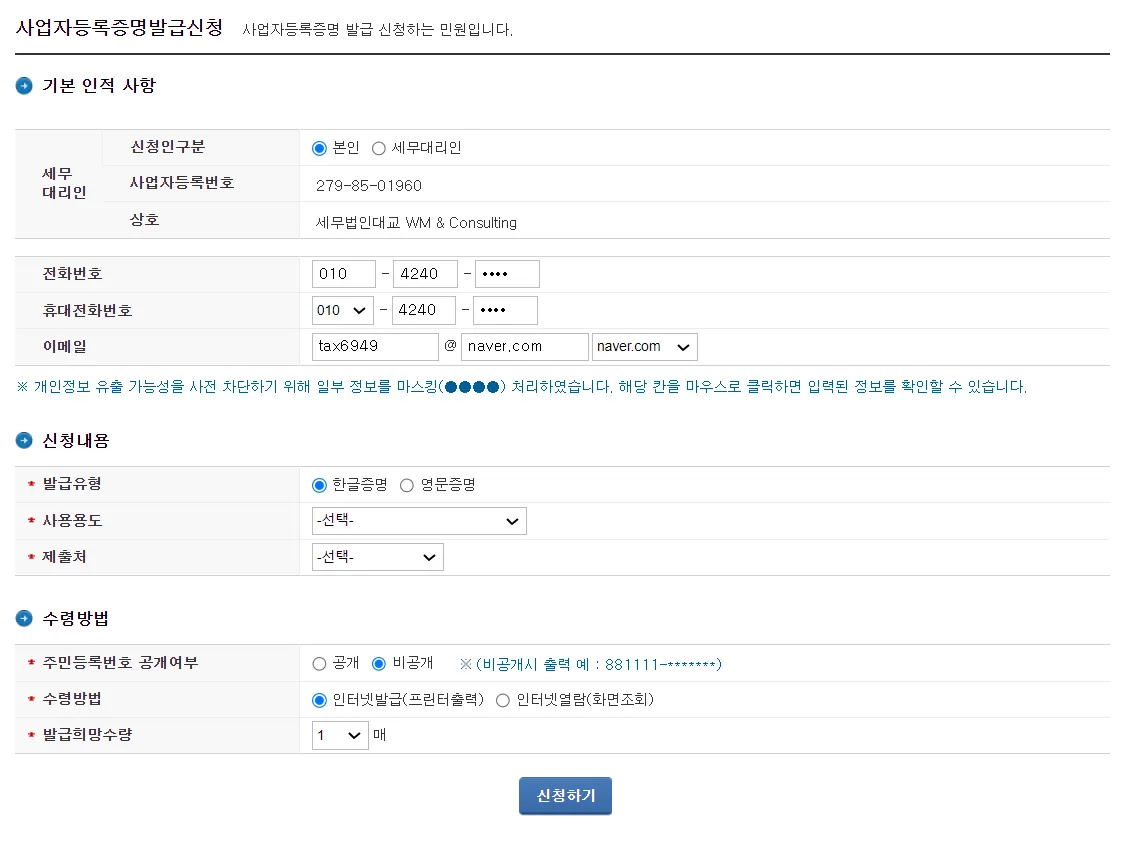
Task: Click the email ID field tax6949
Action: (x=375, y=347)
